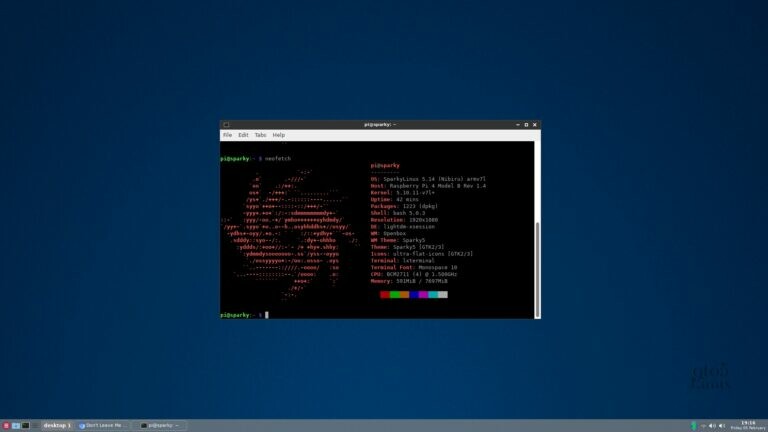Launch the blue file manager taskbar icon
The height and width of the screenshot is (432, 768).
click(16, 426)
